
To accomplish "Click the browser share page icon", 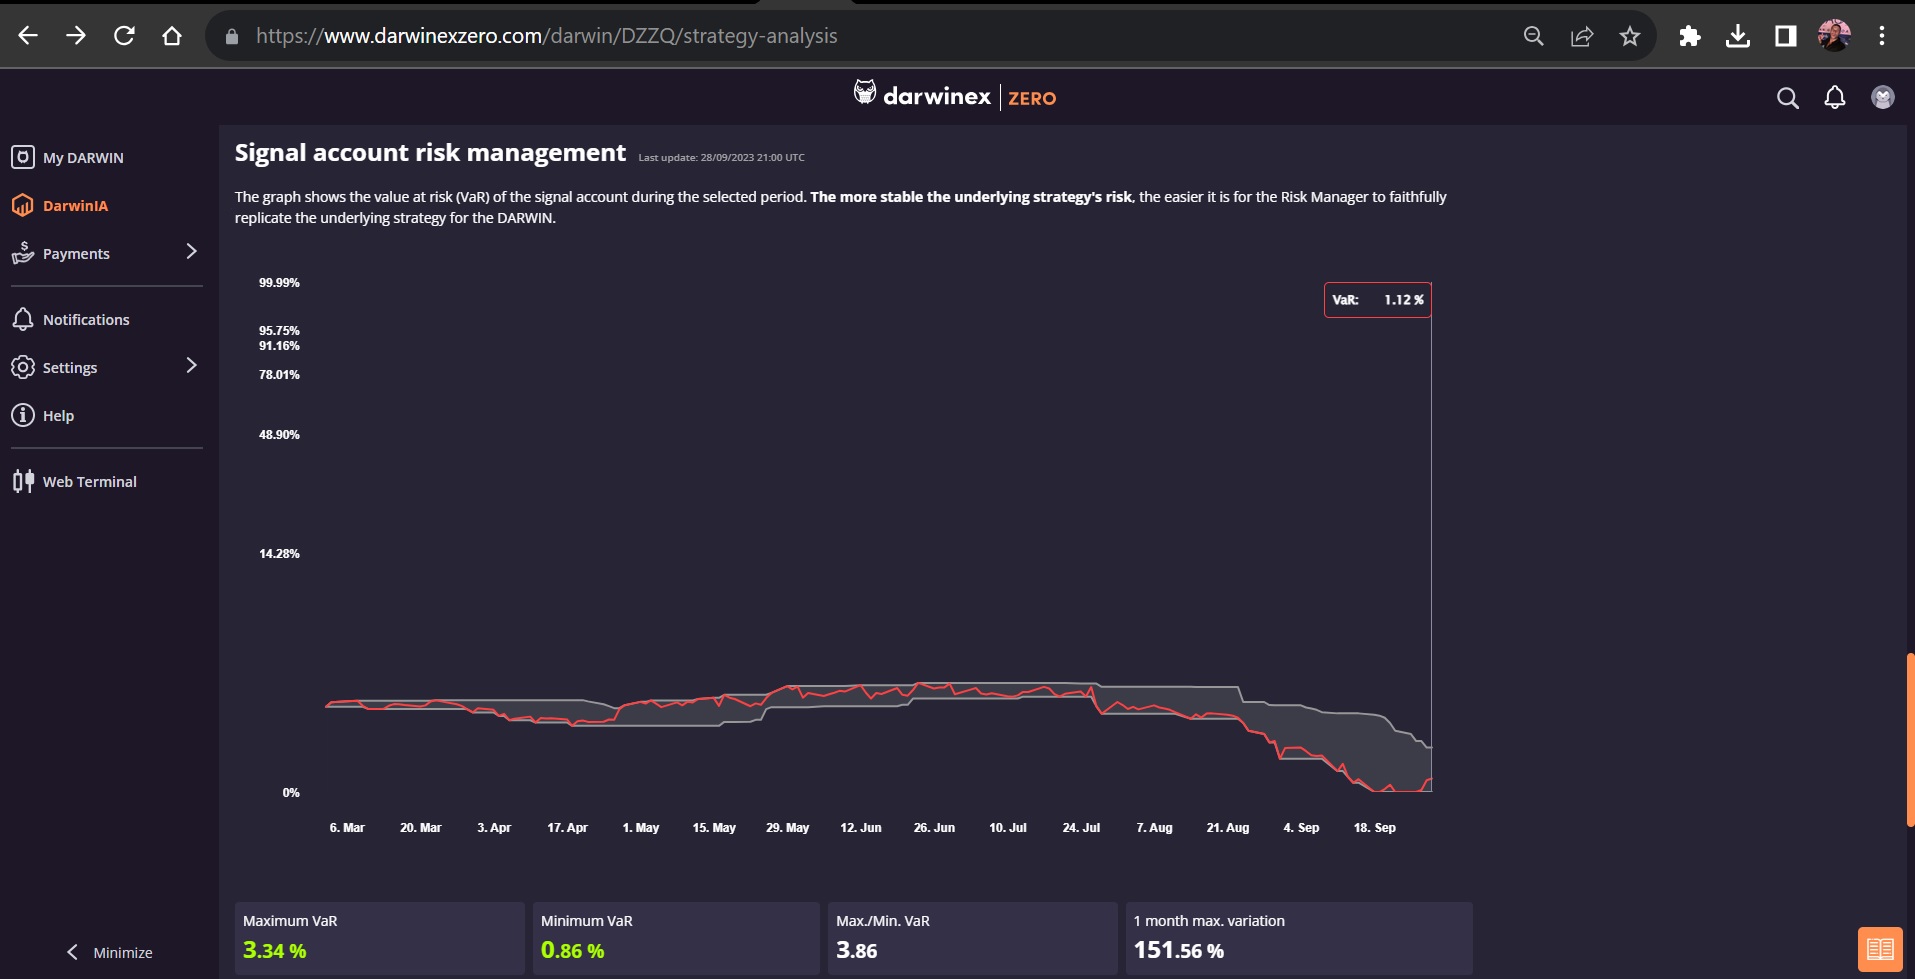I will [1582, 36].
